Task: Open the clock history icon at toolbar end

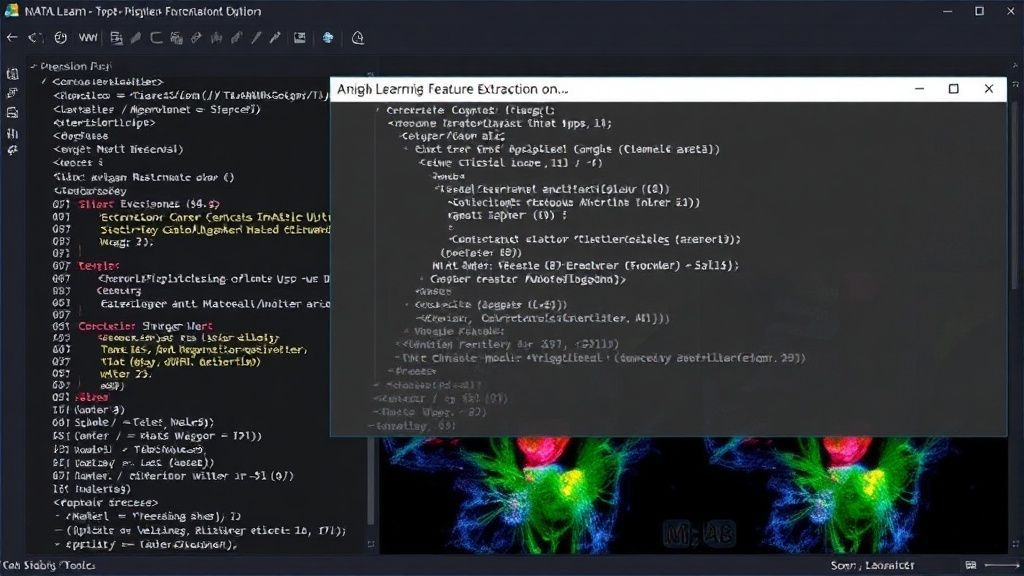Action: pos(357,38)
